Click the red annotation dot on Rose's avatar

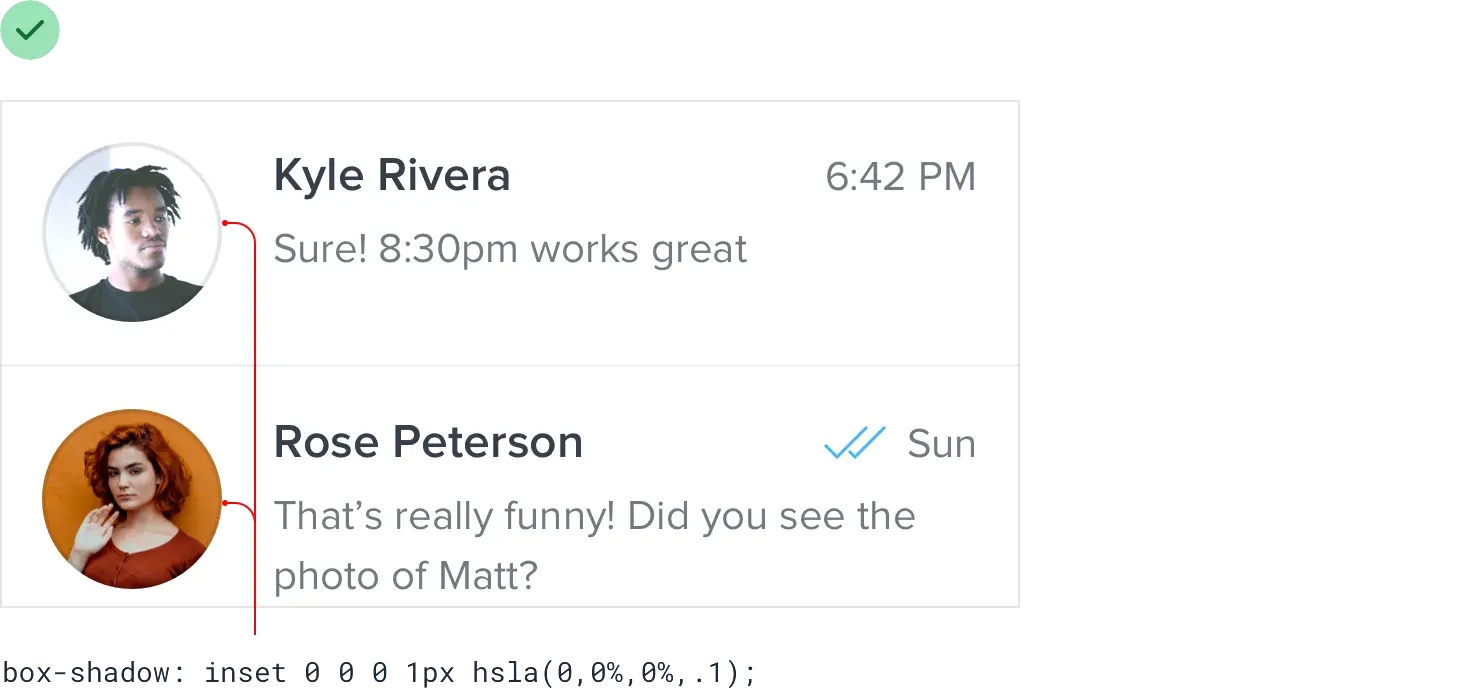click(225, 502)
